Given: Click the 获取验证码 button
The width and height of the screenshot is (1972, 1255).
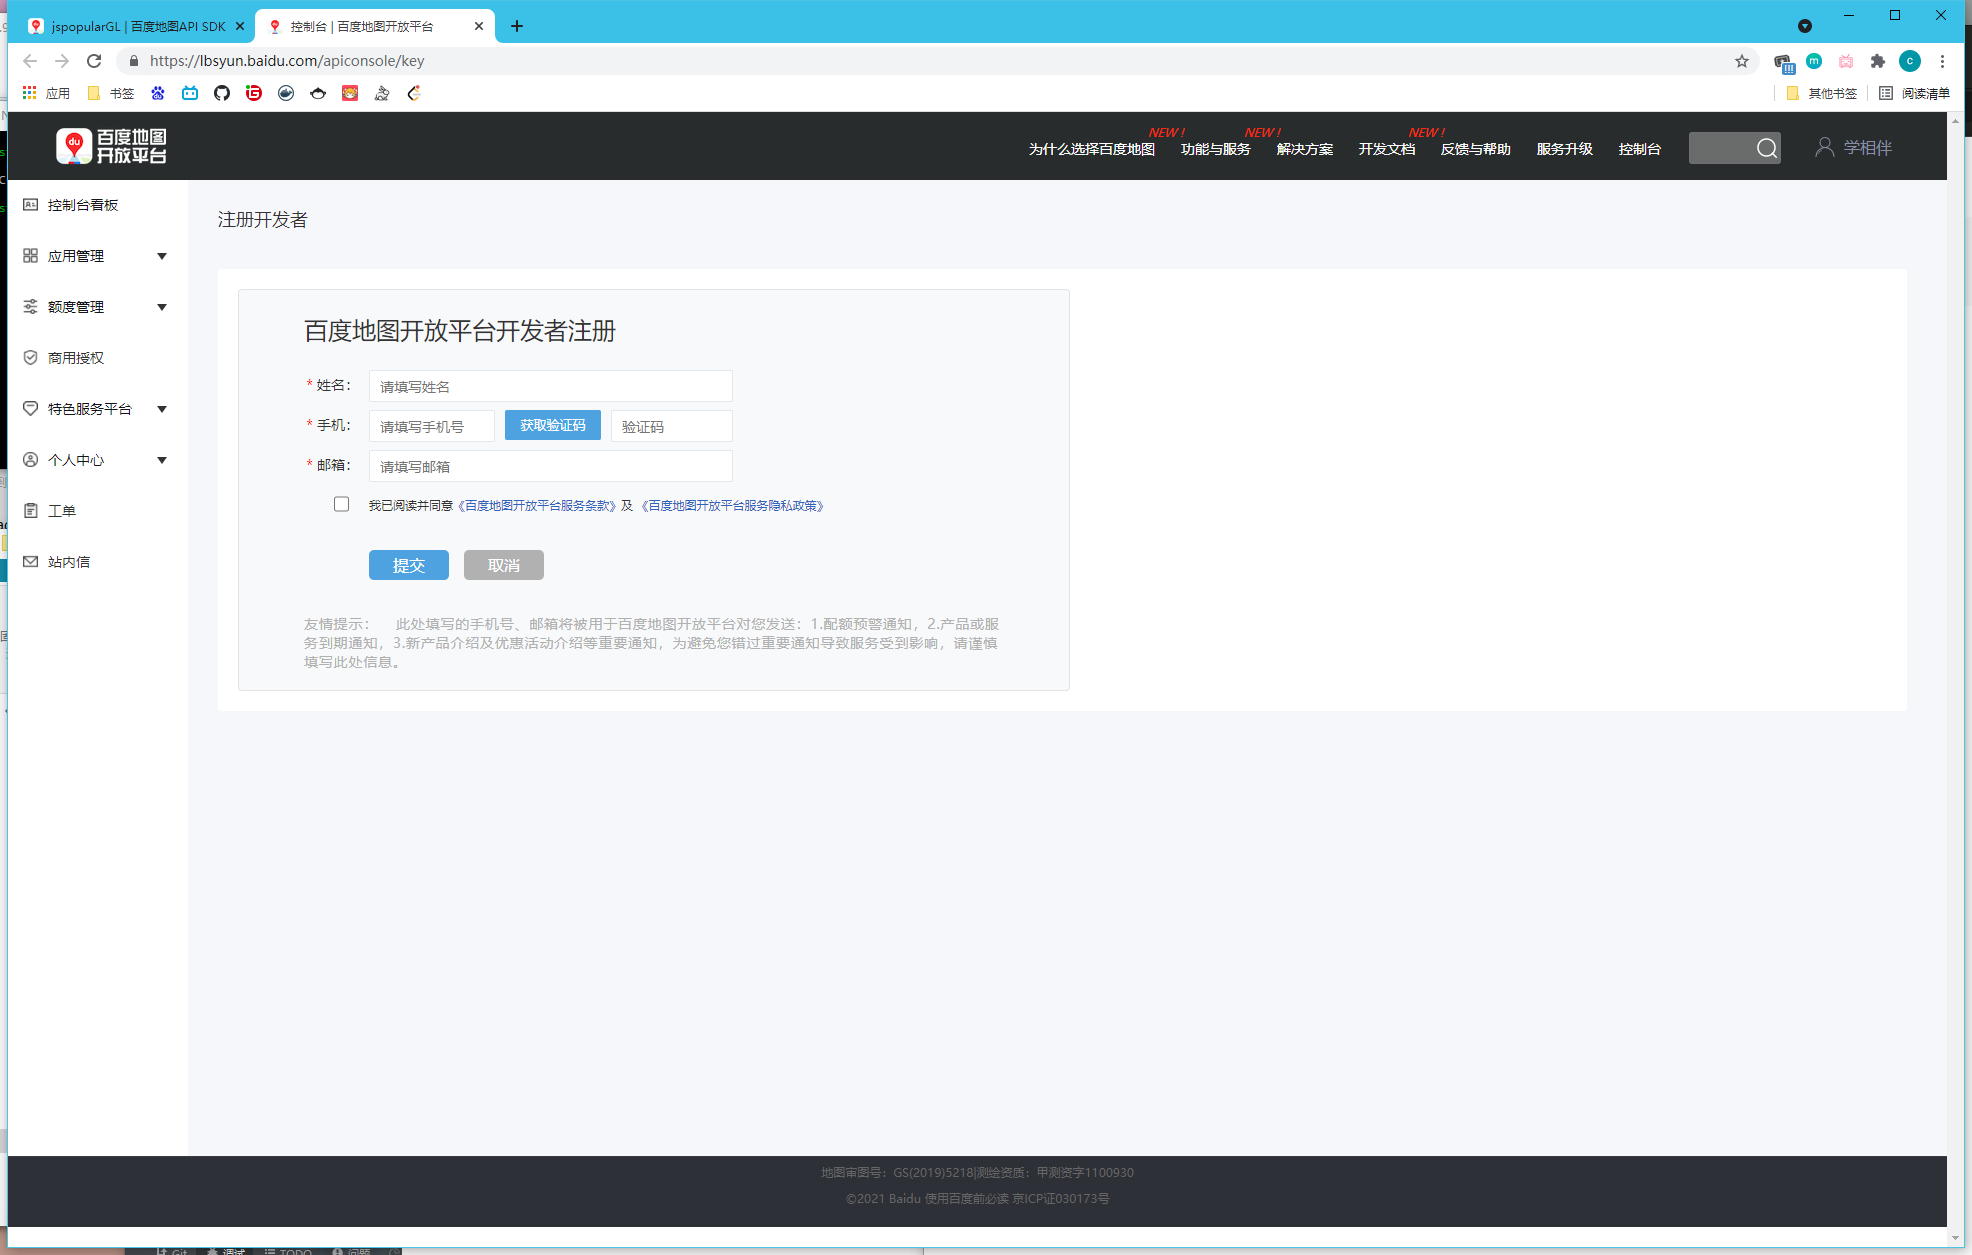Looking at the screenshot, I should (x=552, y=425).
